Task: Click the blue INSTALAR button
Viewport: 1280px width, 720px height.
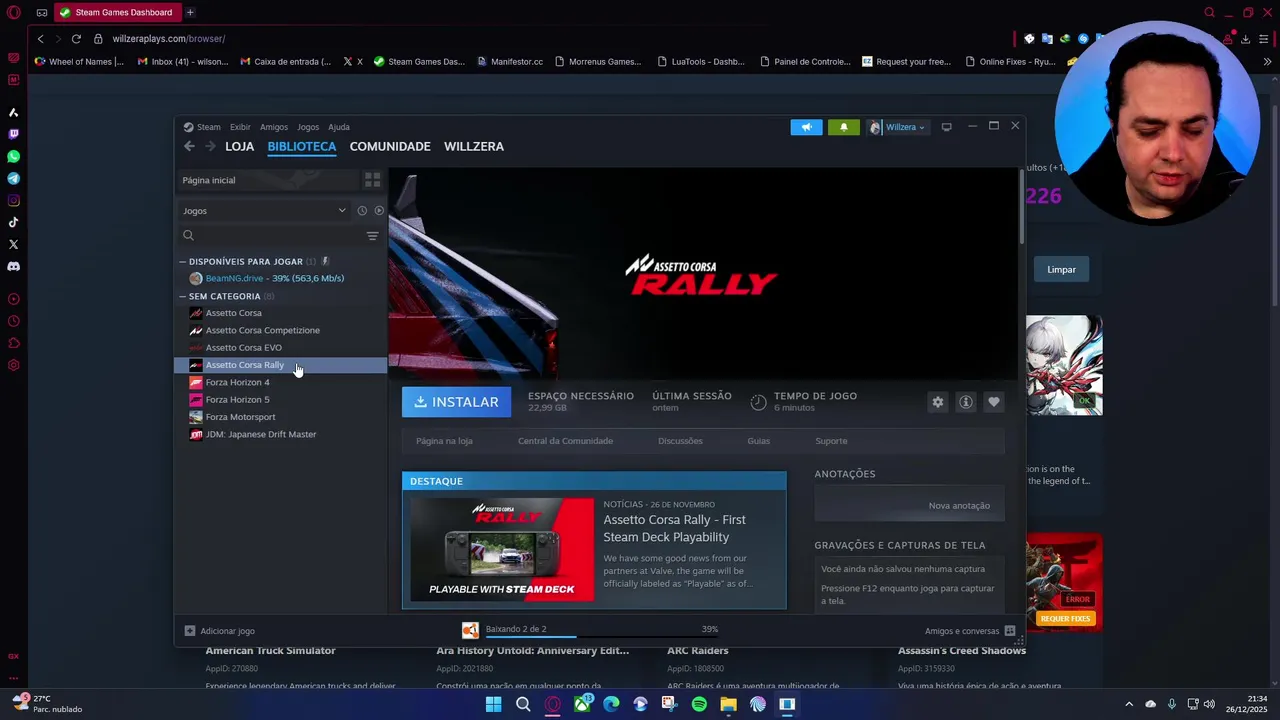Action: pos(456,402)
